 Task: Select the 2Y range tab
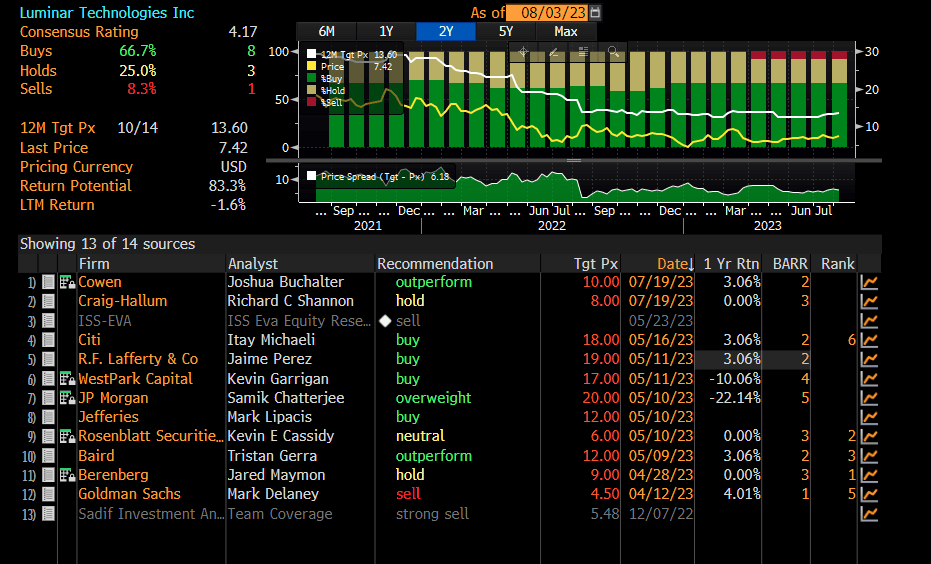coord(446,31)
